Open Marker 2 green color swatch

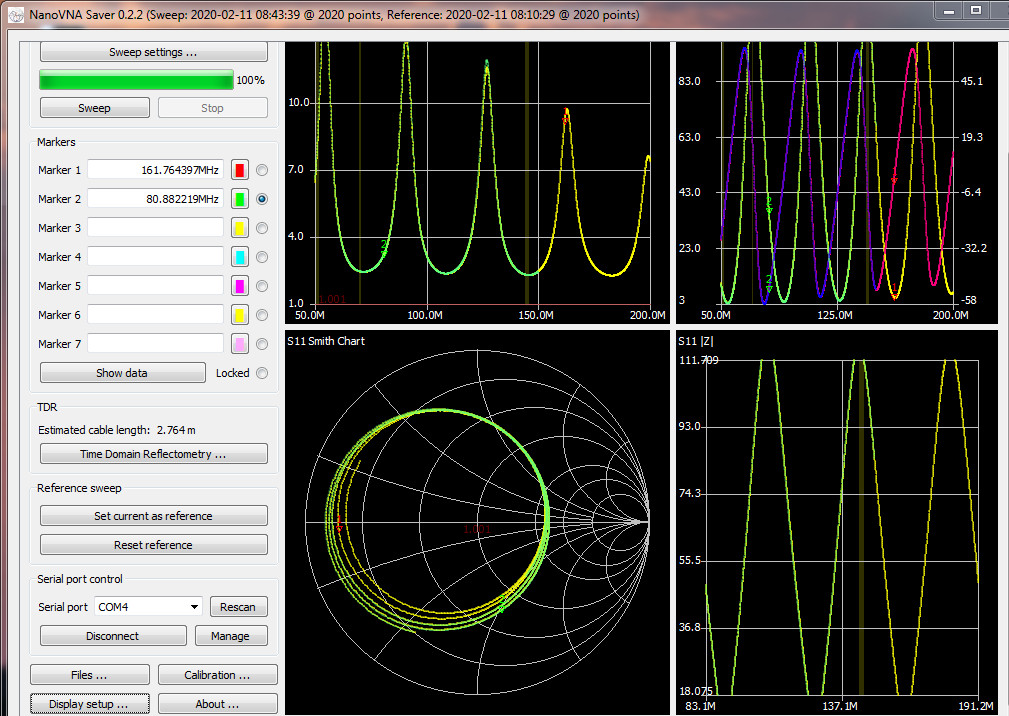click(x=240, y=199)
